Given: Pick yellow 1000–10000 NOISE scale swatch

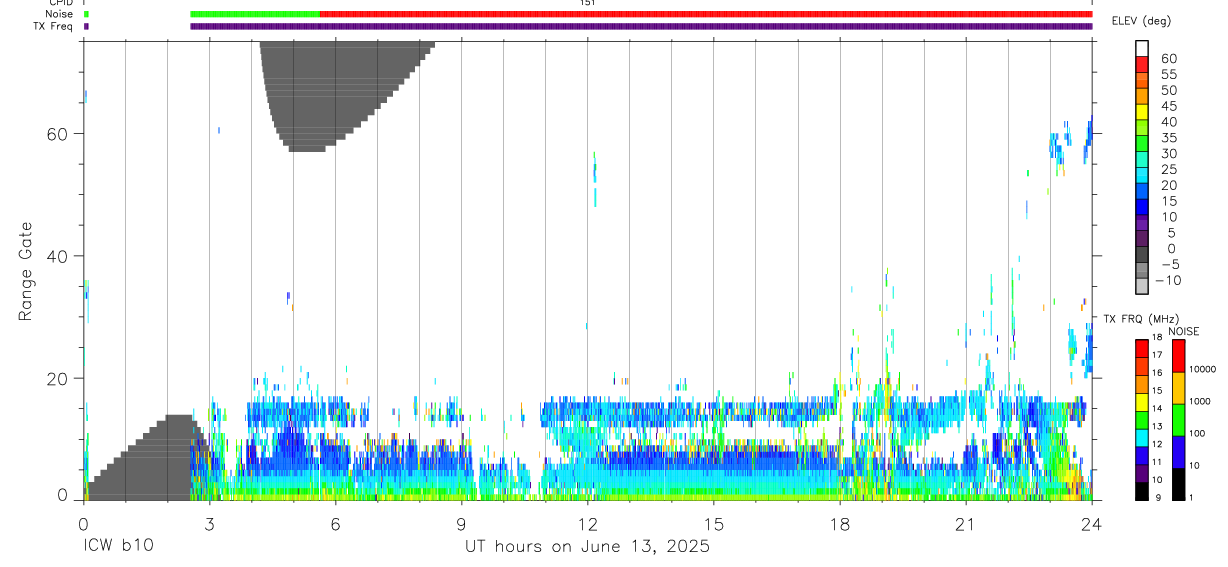Looking at the screenshot, I should coord(1178,387).
